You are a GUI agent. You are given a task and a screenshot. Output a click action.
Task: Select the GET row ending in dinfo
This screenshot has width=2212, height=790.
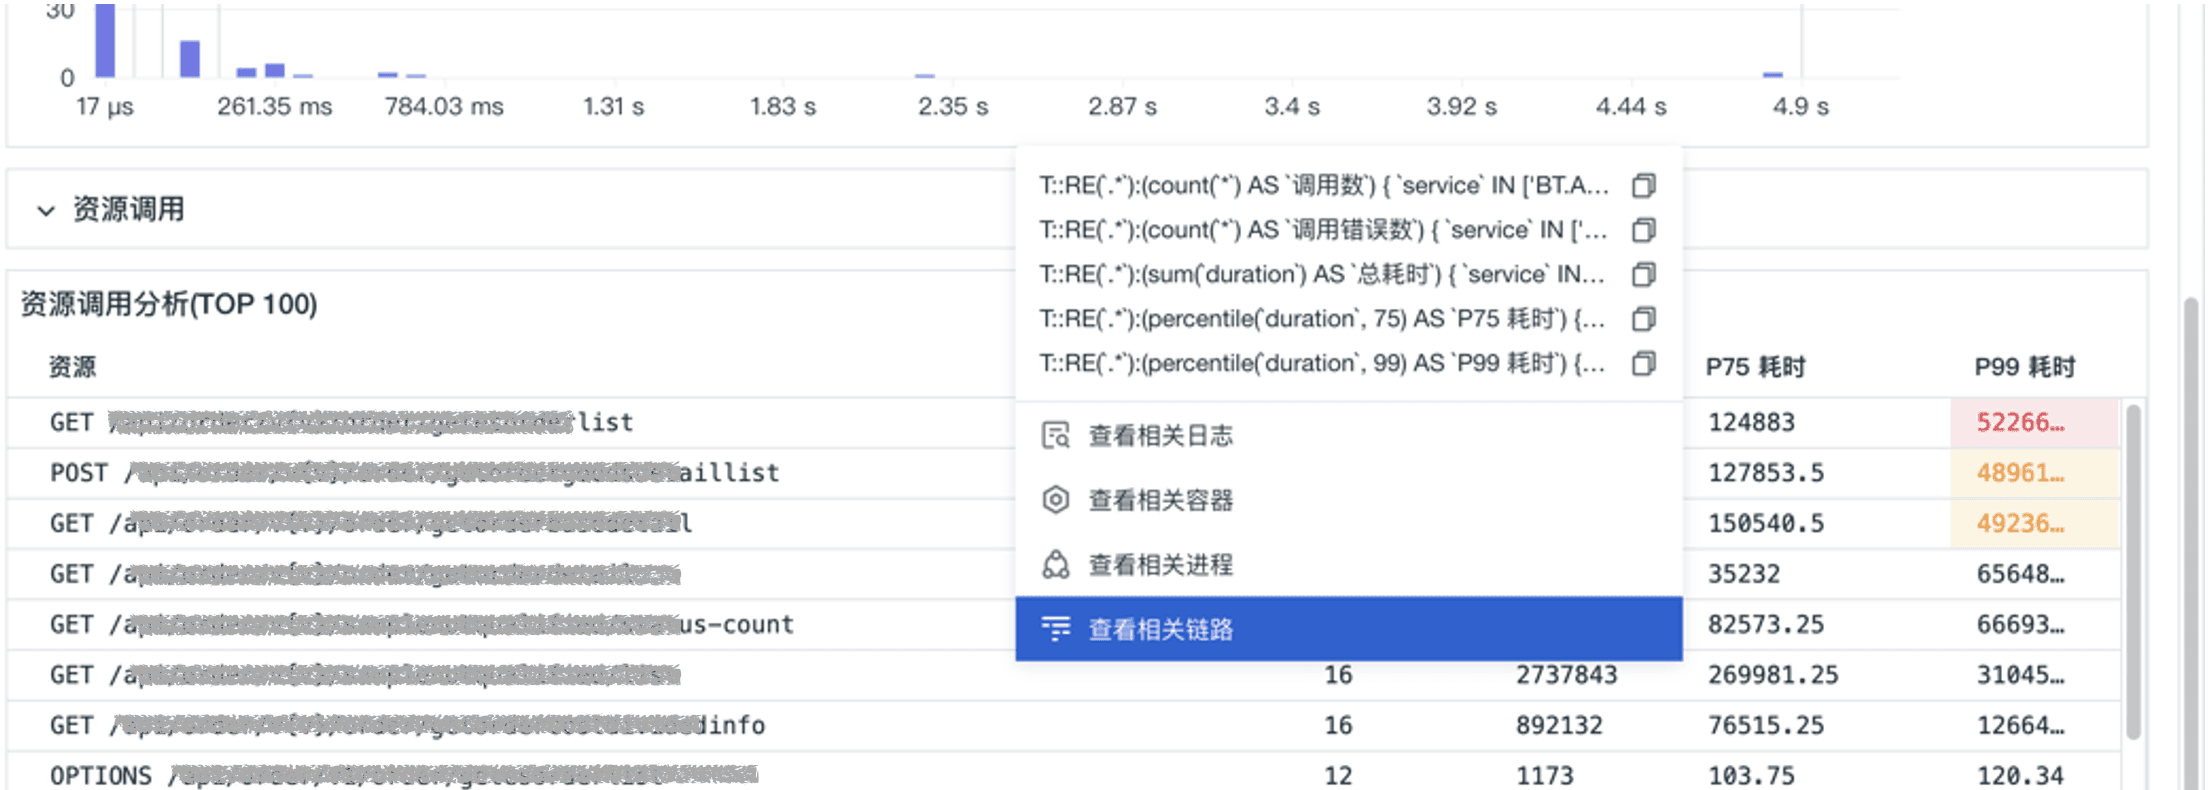coord(1064,726)
